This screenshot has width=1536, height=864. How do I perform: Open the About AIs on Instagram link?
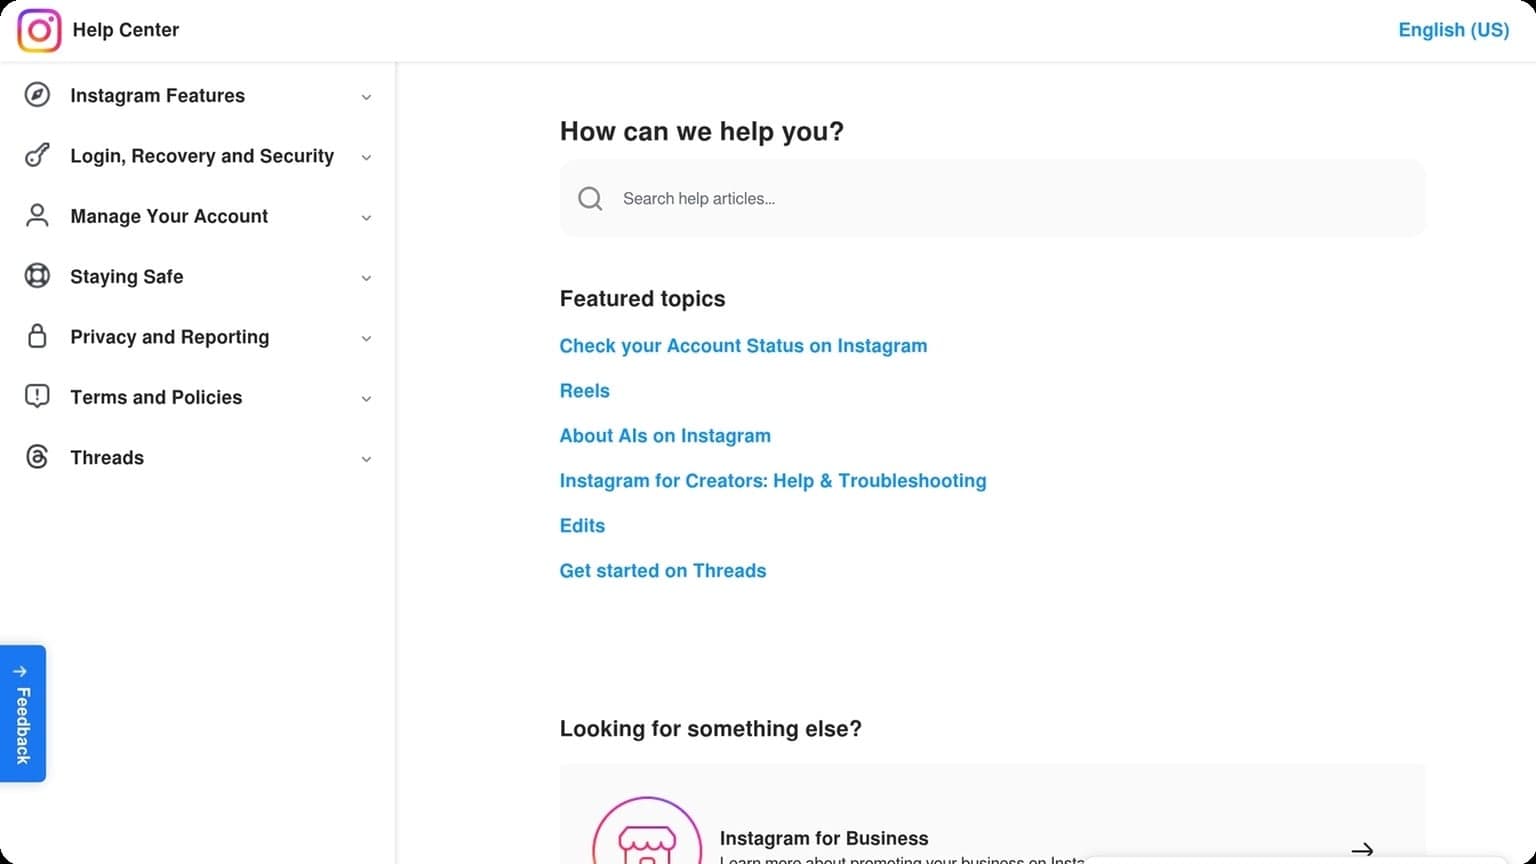click(x=665, y=436)
